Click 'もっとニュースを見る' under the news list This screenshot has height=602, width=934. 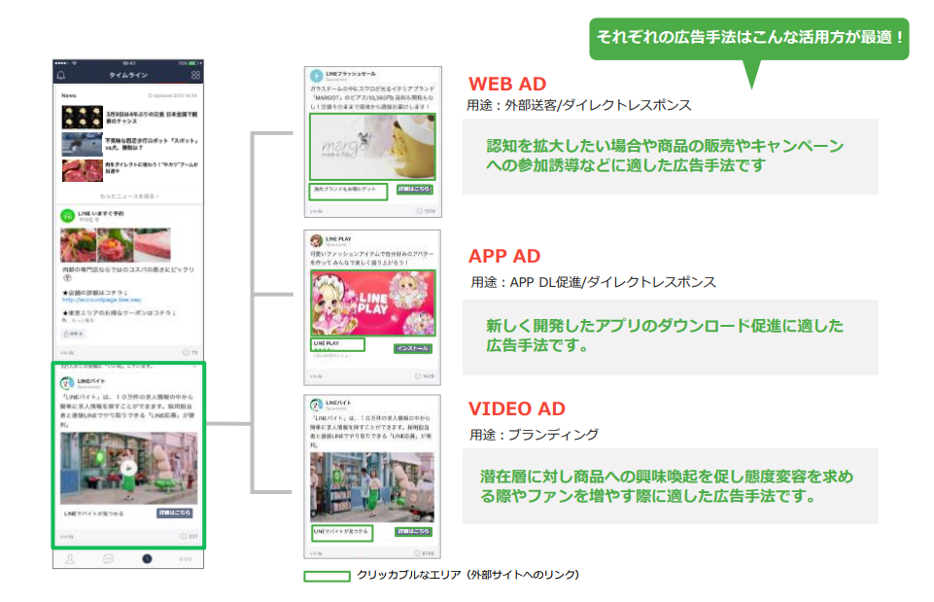point(129,196)
